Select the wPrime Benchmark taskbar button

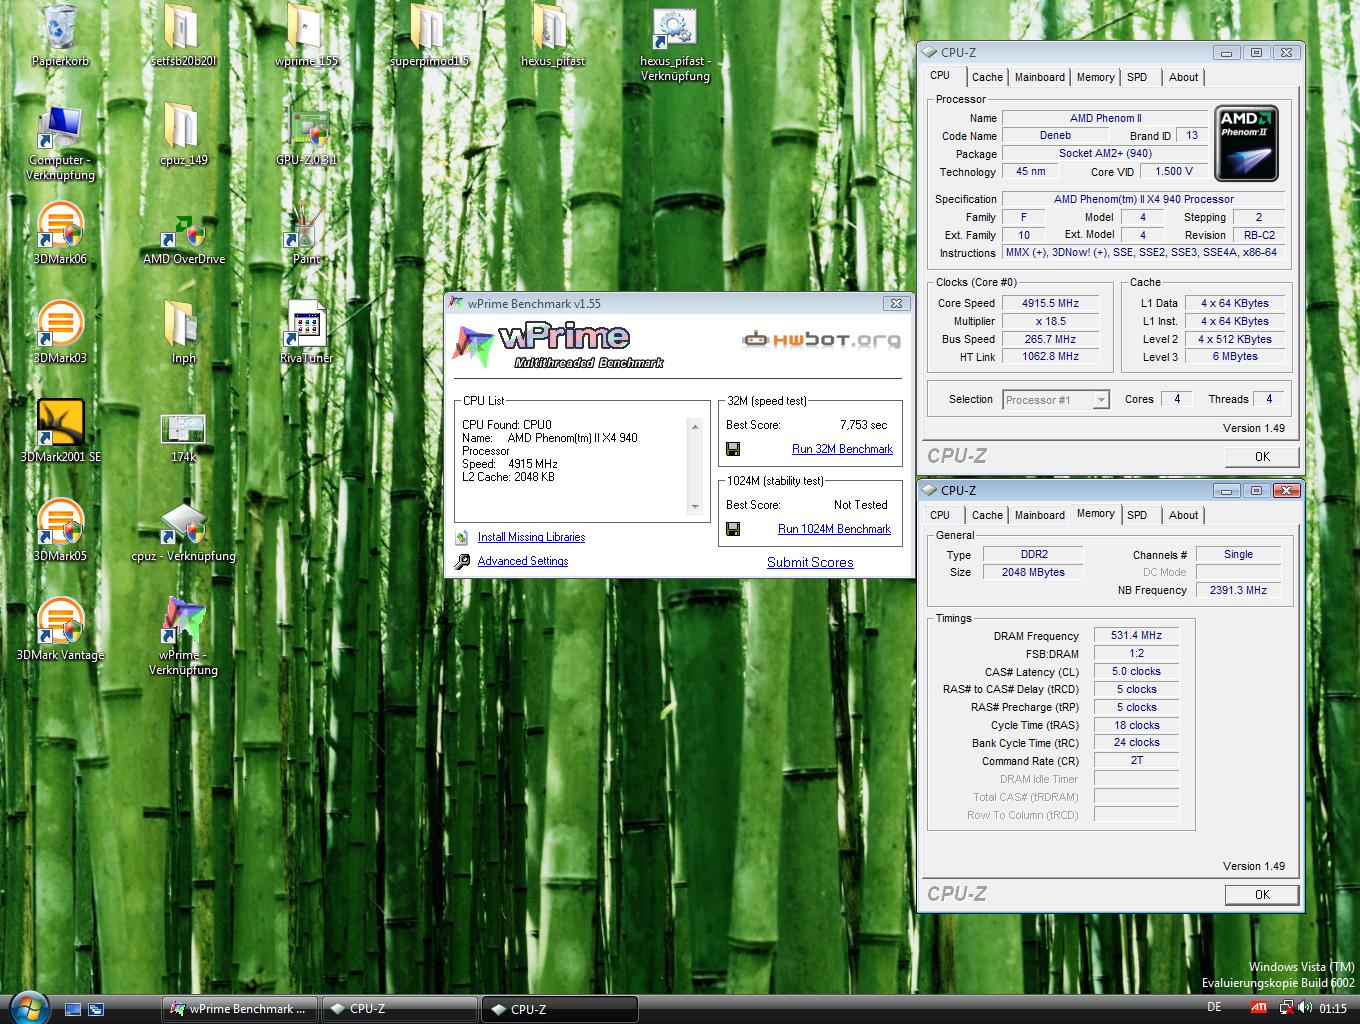tap(239, 1009)
